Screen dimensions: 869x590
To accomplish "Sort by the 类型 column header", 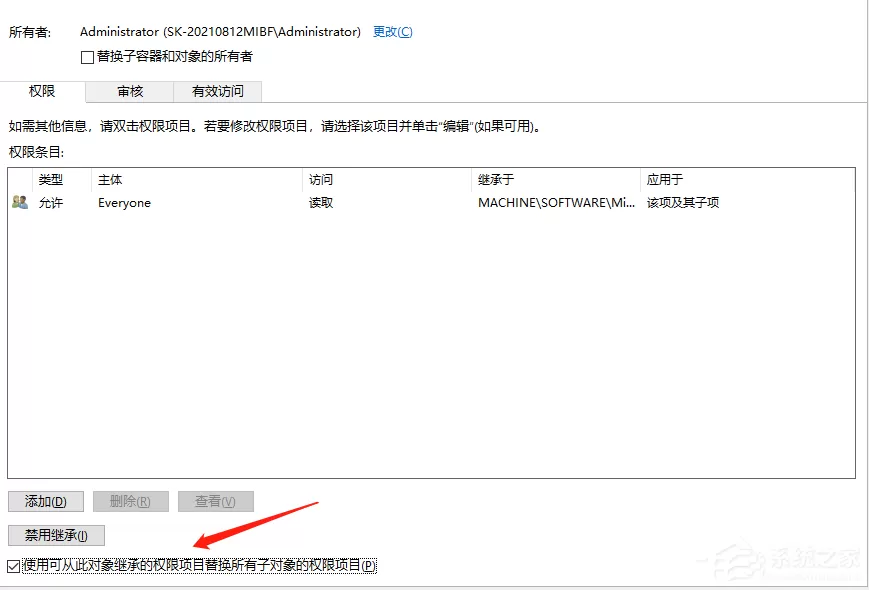I will tap(50, 179).
